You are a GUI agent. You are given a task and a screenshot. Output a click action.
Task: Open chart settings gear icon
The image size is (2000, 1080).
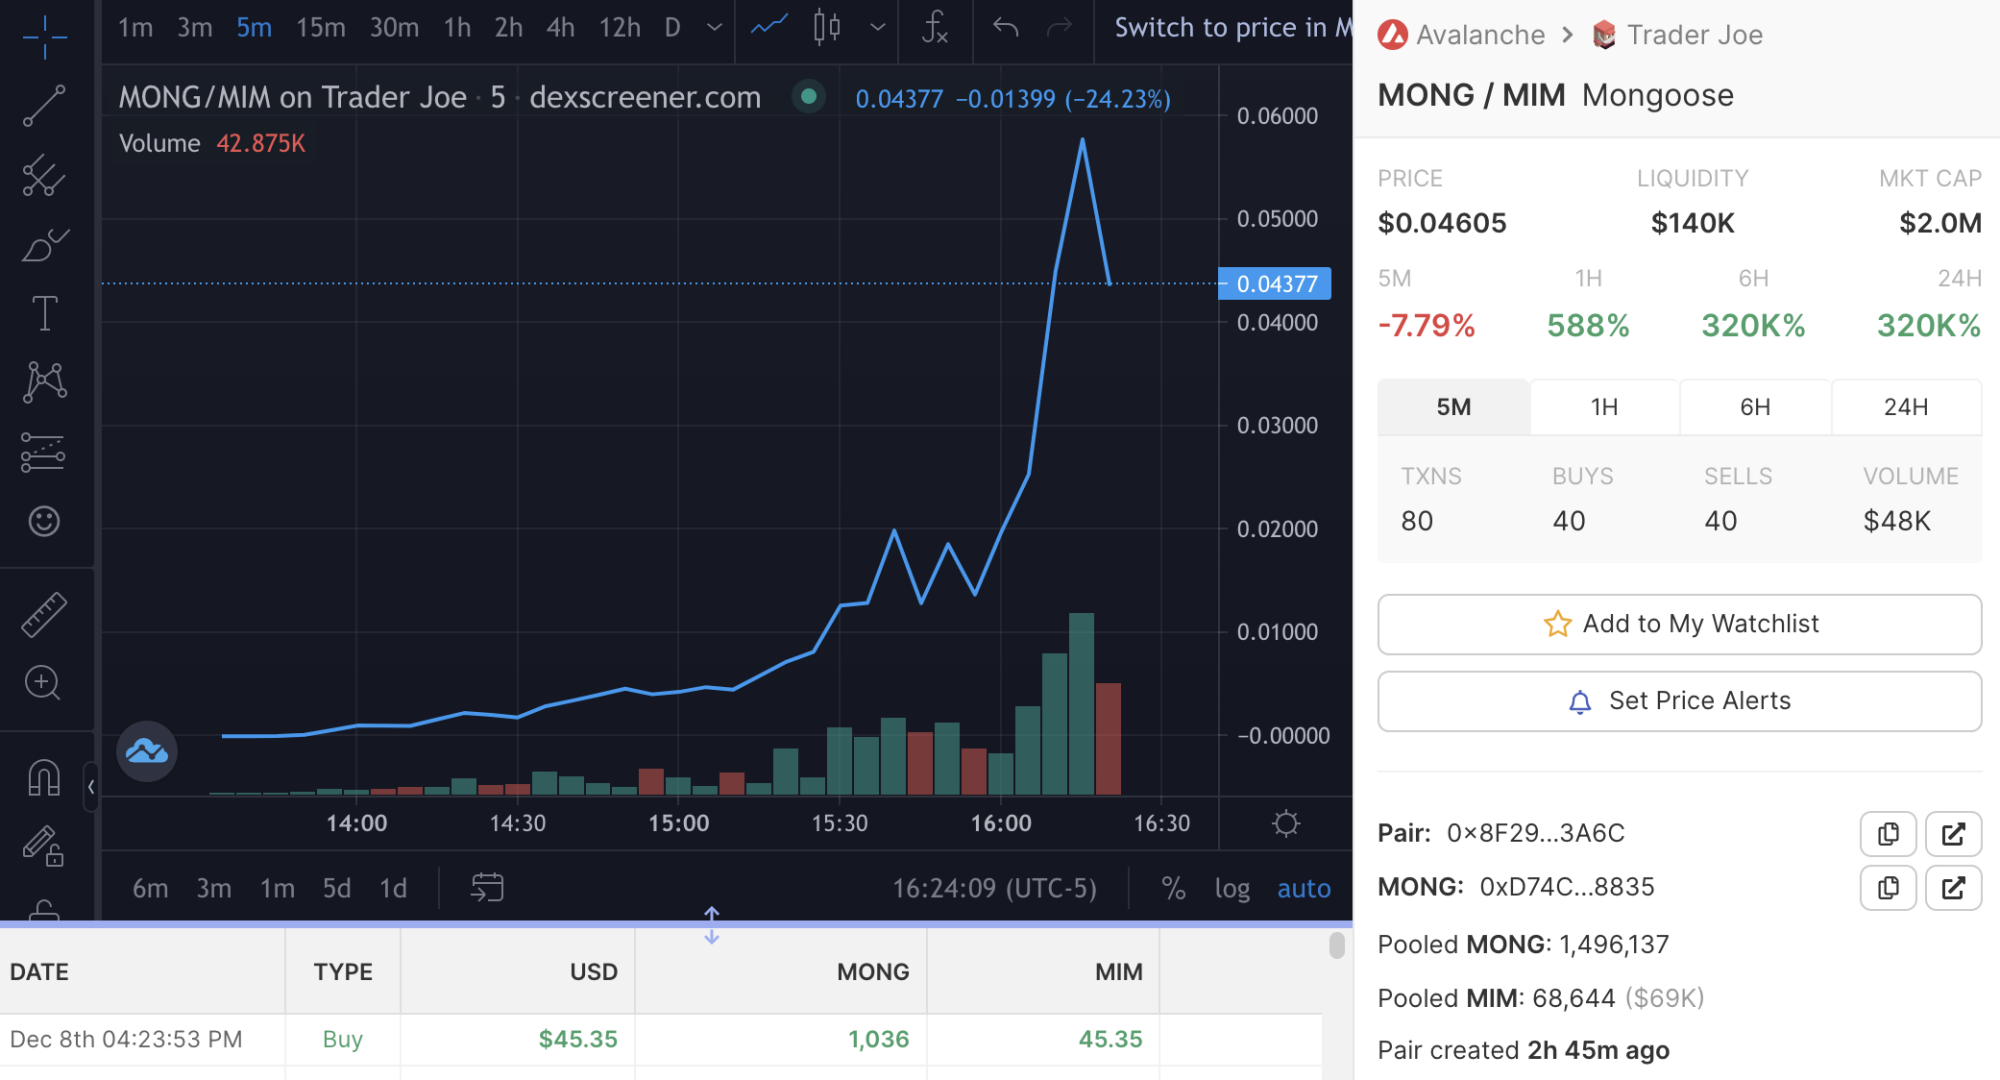tap(1286, 823)
